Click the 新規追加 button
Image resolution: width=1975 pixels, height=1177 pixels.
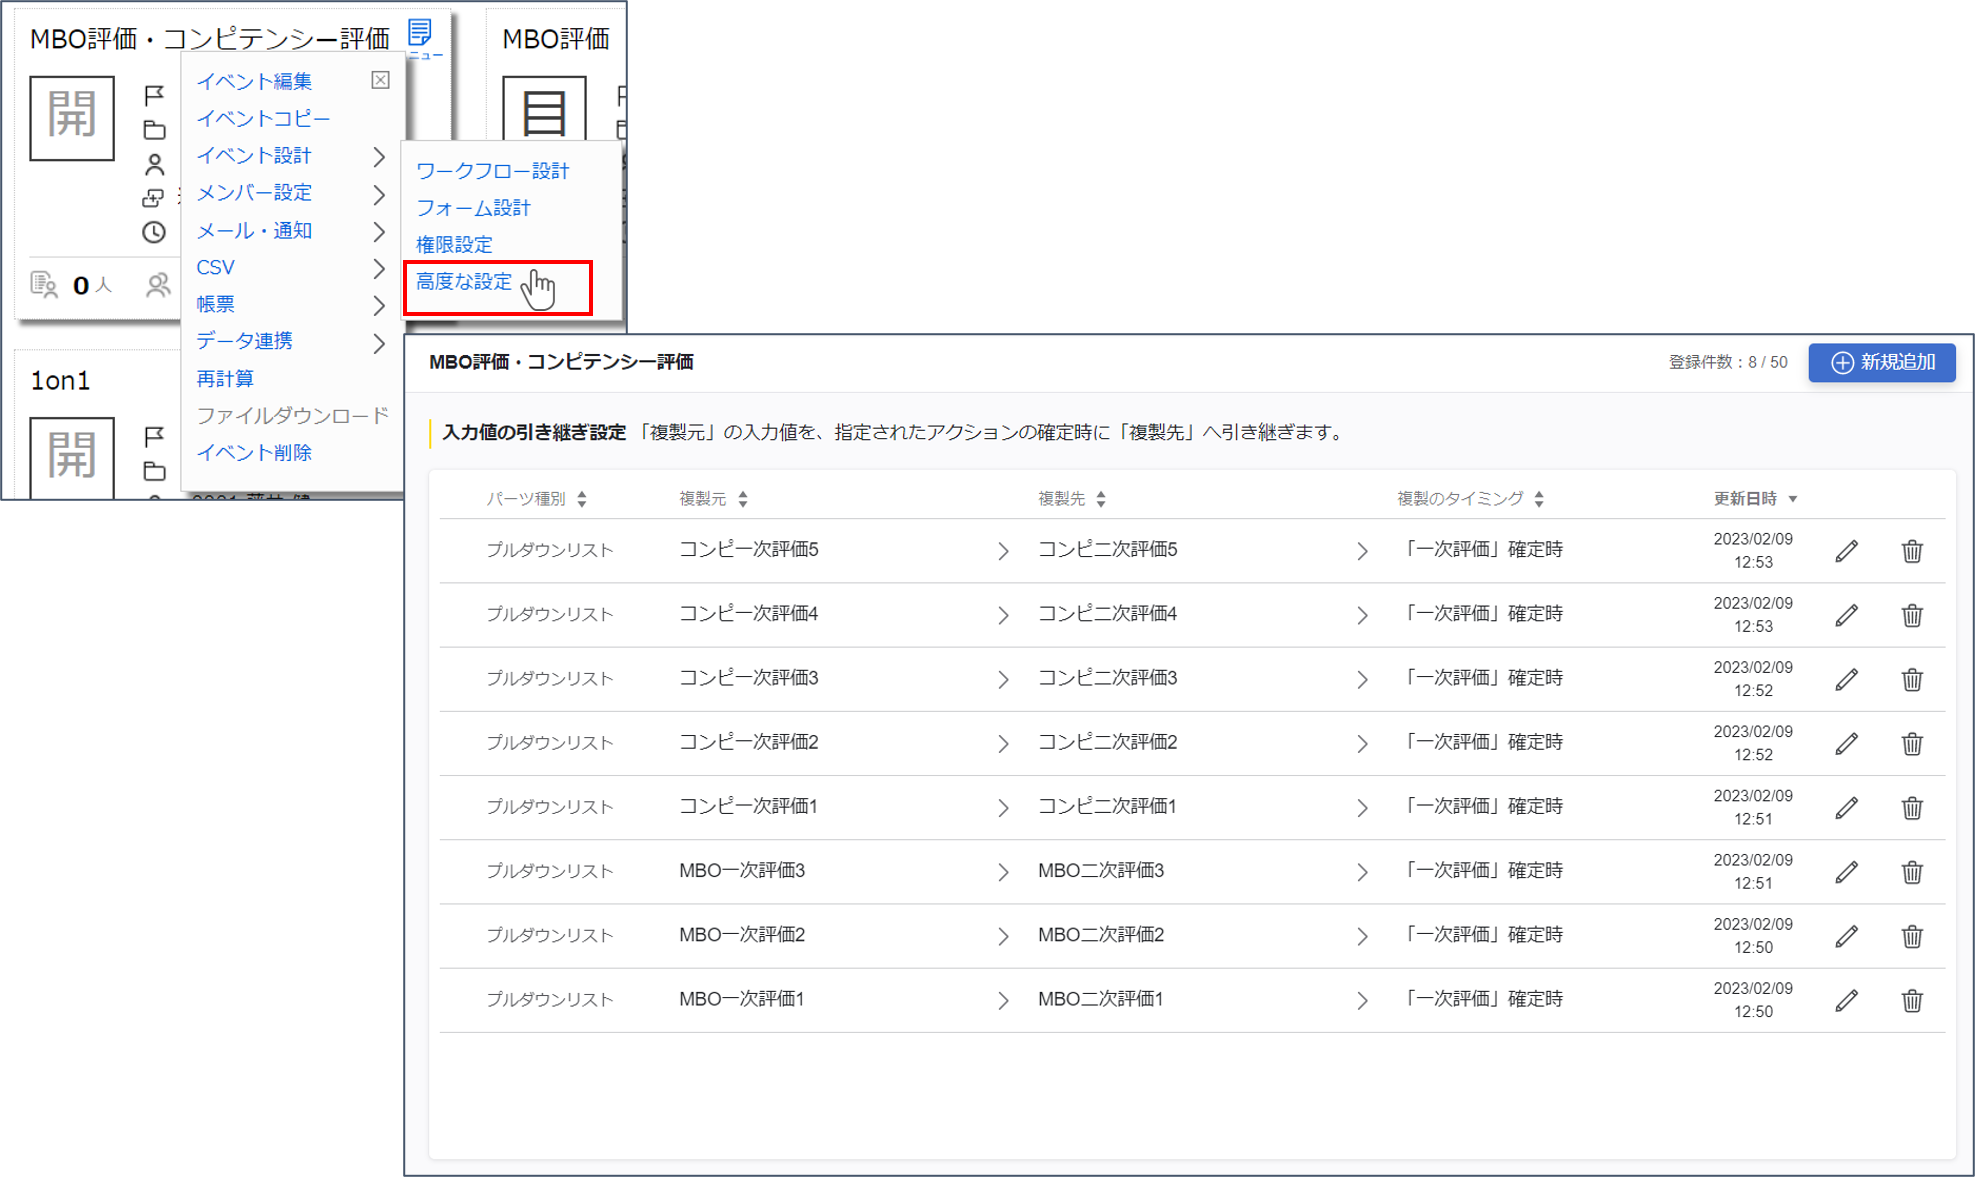click(1882, 362)
